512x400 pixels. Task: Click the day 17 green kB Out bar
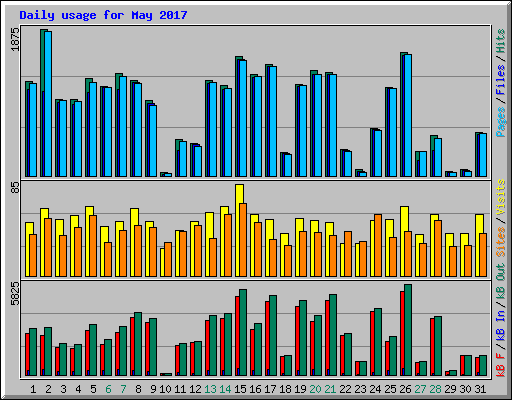click(273, 335)
